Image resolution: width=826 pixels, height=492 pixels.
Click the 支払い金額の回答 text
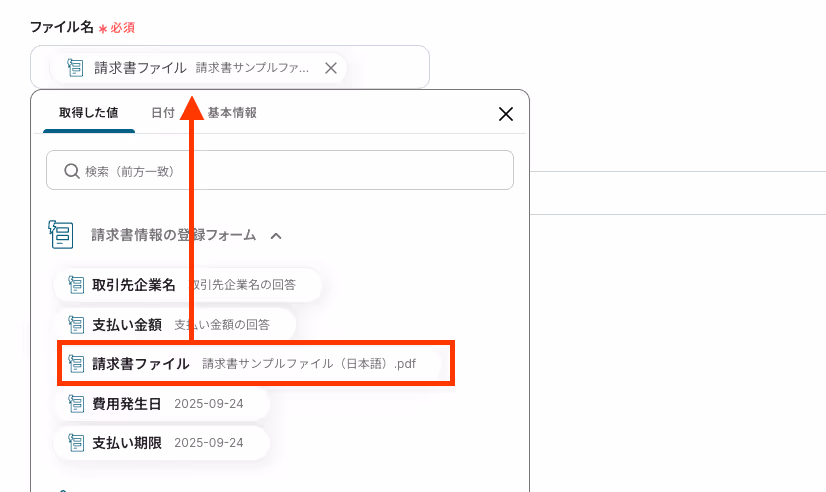[222, 325]
